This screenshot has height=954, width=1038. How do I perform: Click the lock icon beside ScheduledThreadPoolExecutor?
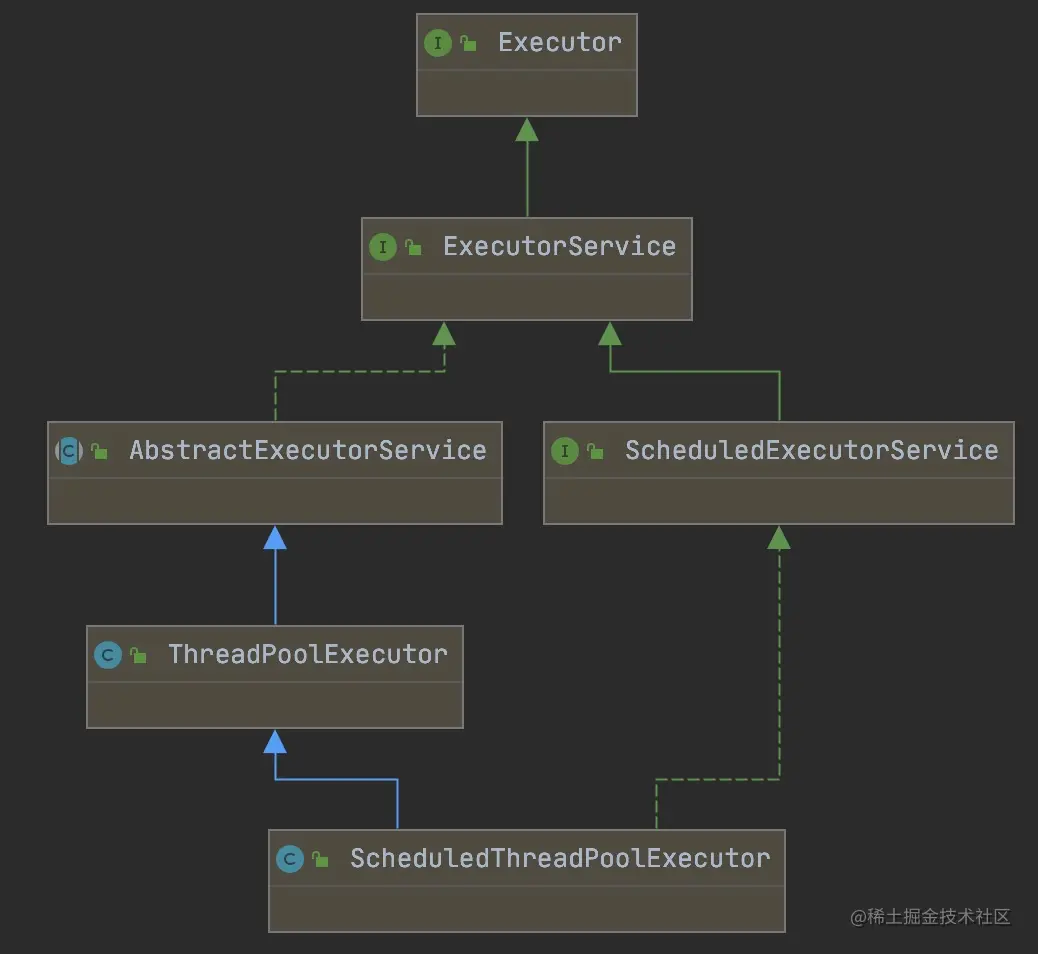(x=320, y=860)
